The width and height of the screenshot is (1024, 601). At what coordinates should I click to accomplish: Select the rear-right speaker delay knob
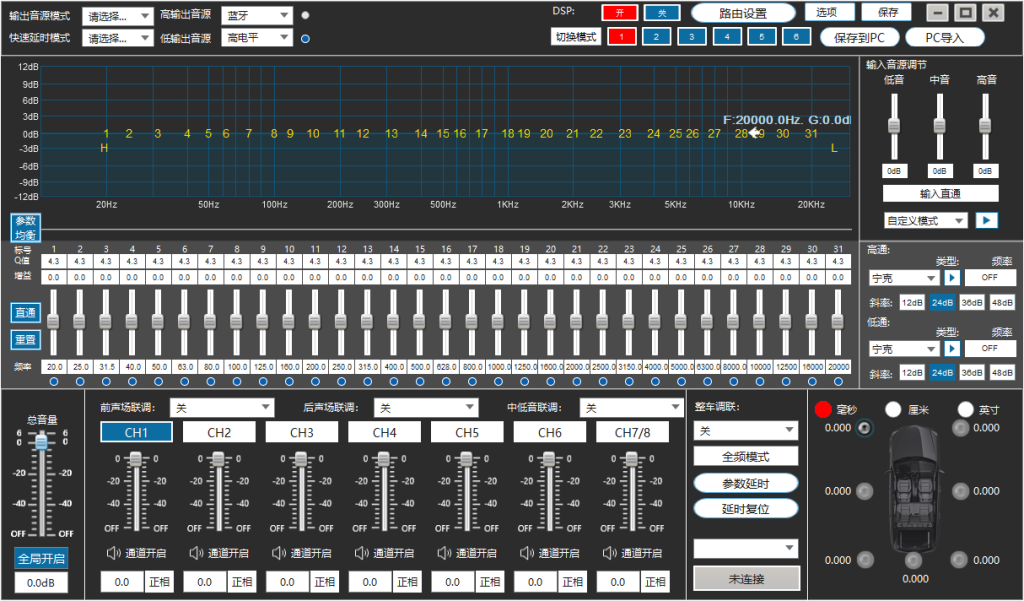[959, 560]
